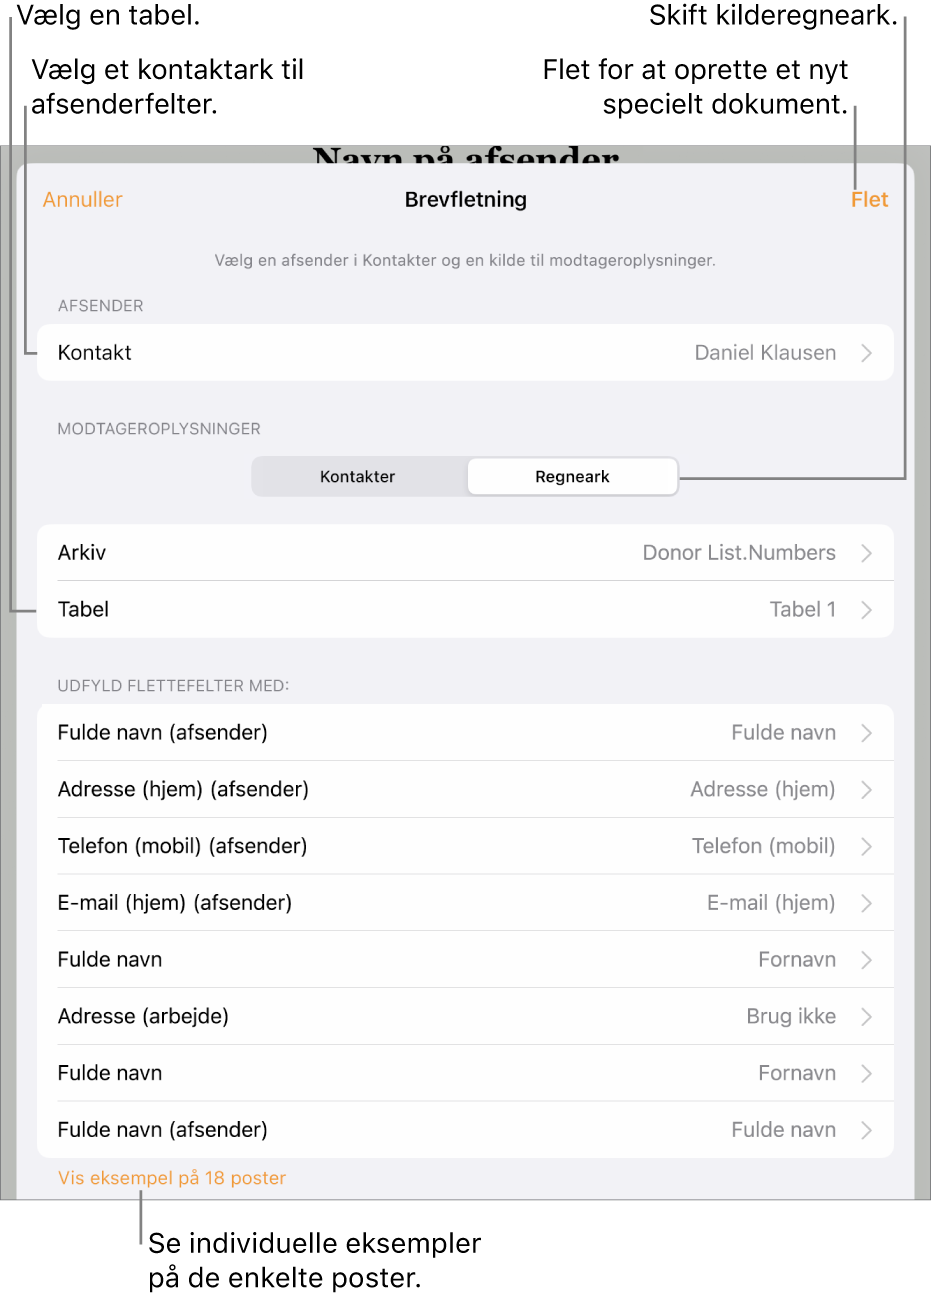Screen dimensions: 931x1303
Task: Open Vis eksempel på 18 poster link
Action: 172,1178
